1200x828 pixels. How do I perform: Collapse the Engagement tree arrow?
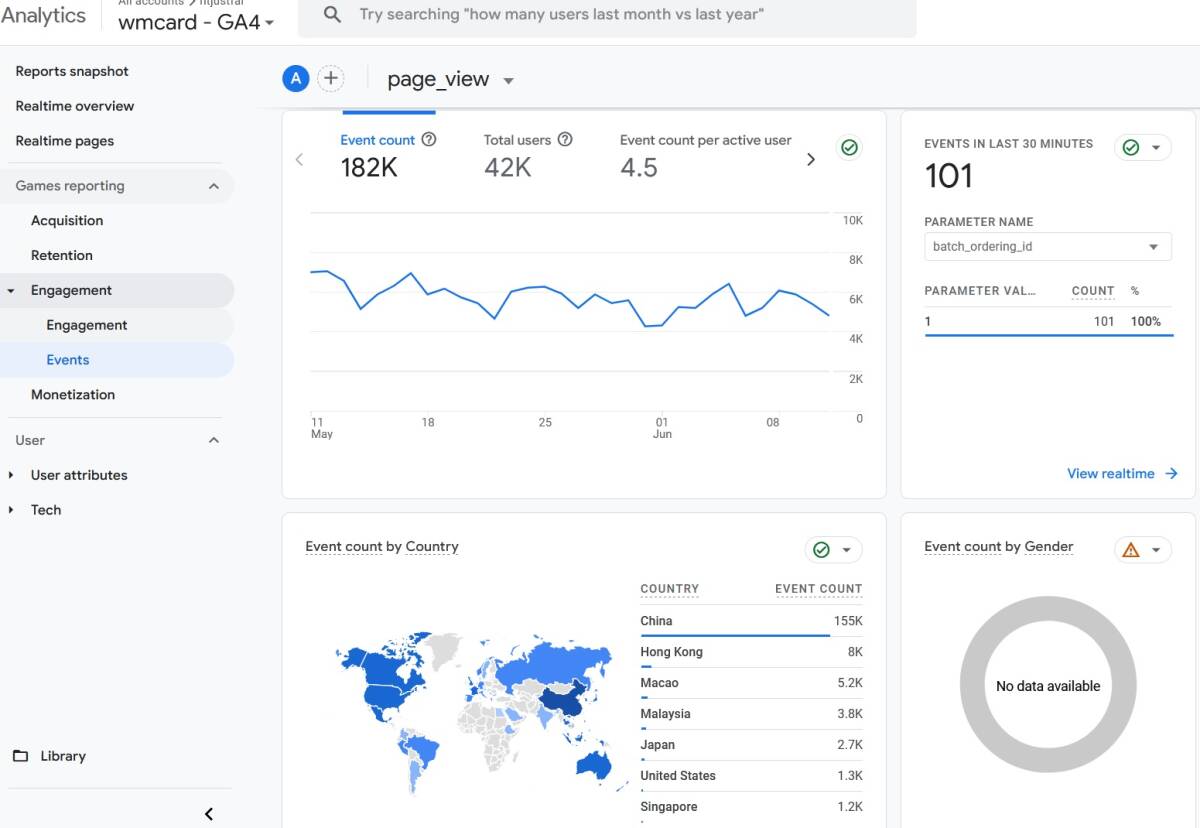click(x=11, y=291)
